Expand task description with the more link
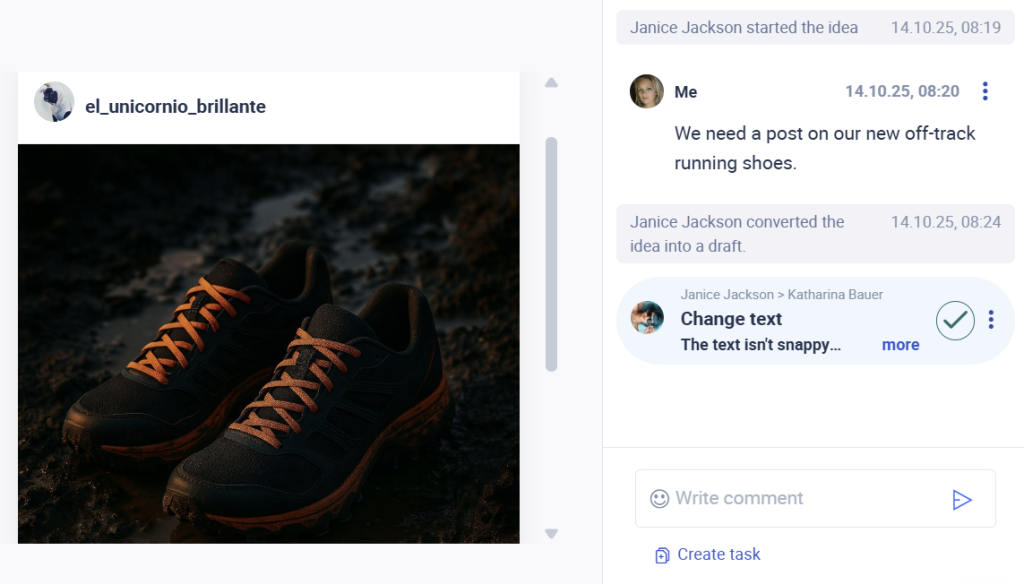The image size is (1024, 584). [900, 344]
